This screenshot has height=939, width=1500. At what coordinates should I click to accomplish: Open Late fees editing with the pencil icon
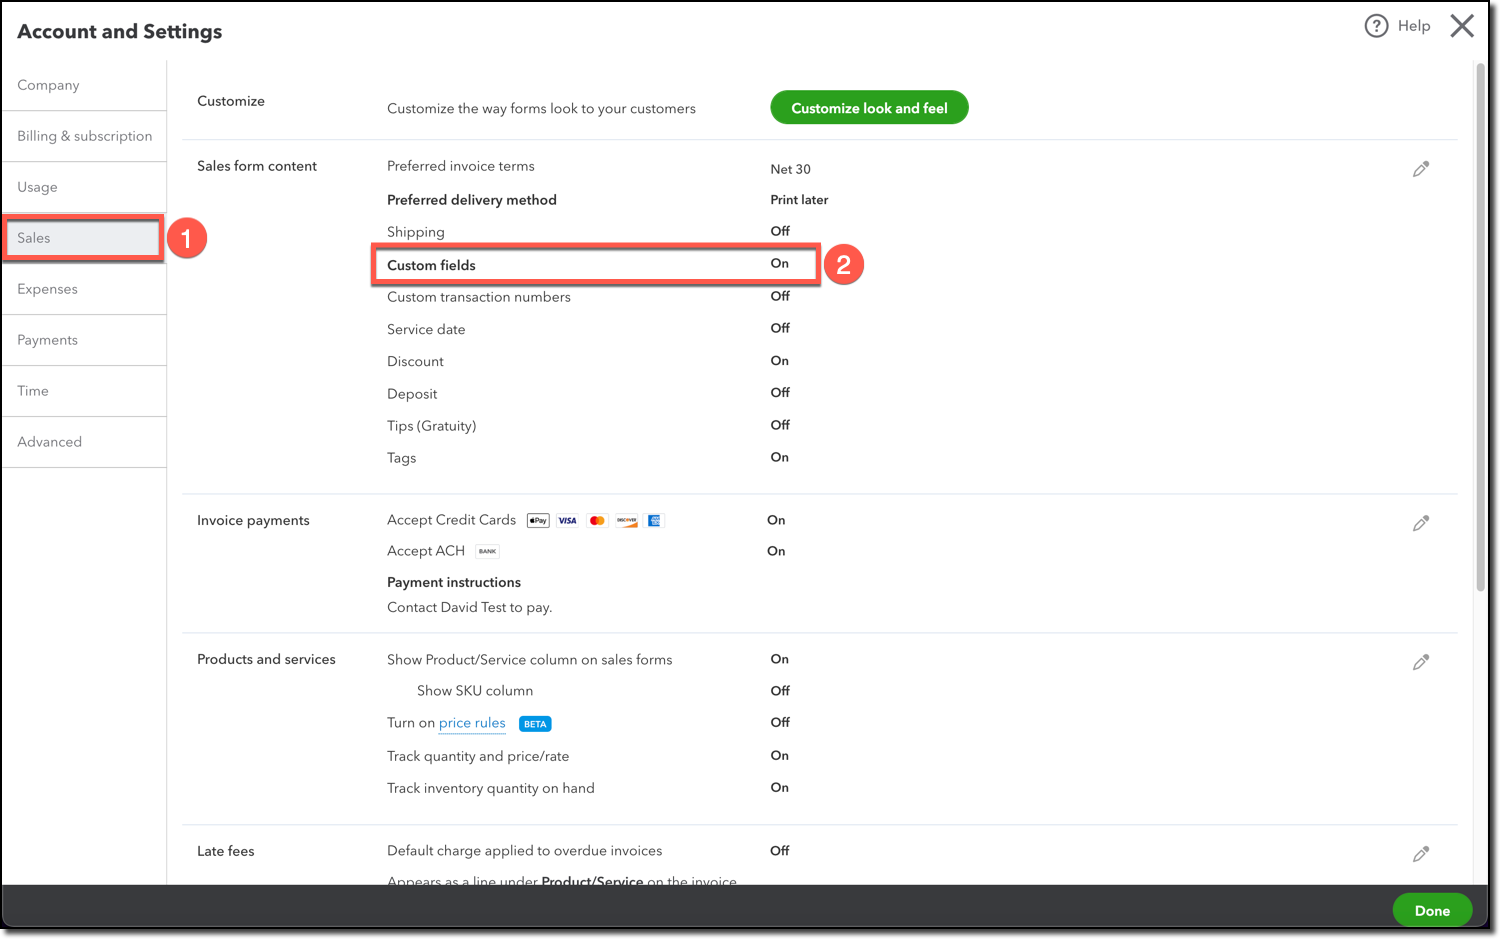(x=1421, y=853)
